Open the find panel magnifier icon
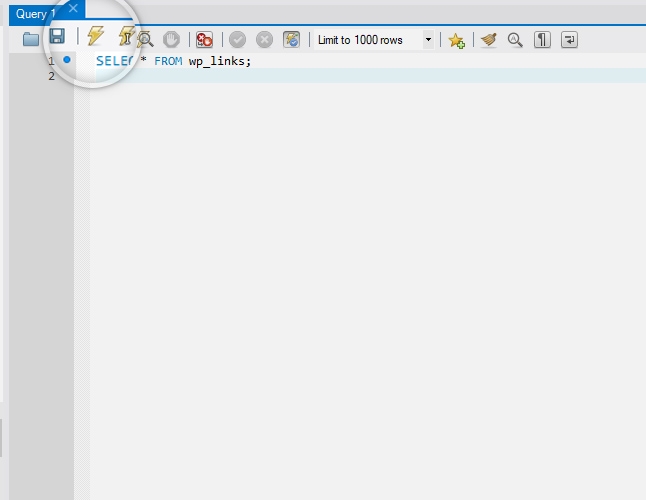646x500 pixels. pyautogui.click(x=515, y=40)
